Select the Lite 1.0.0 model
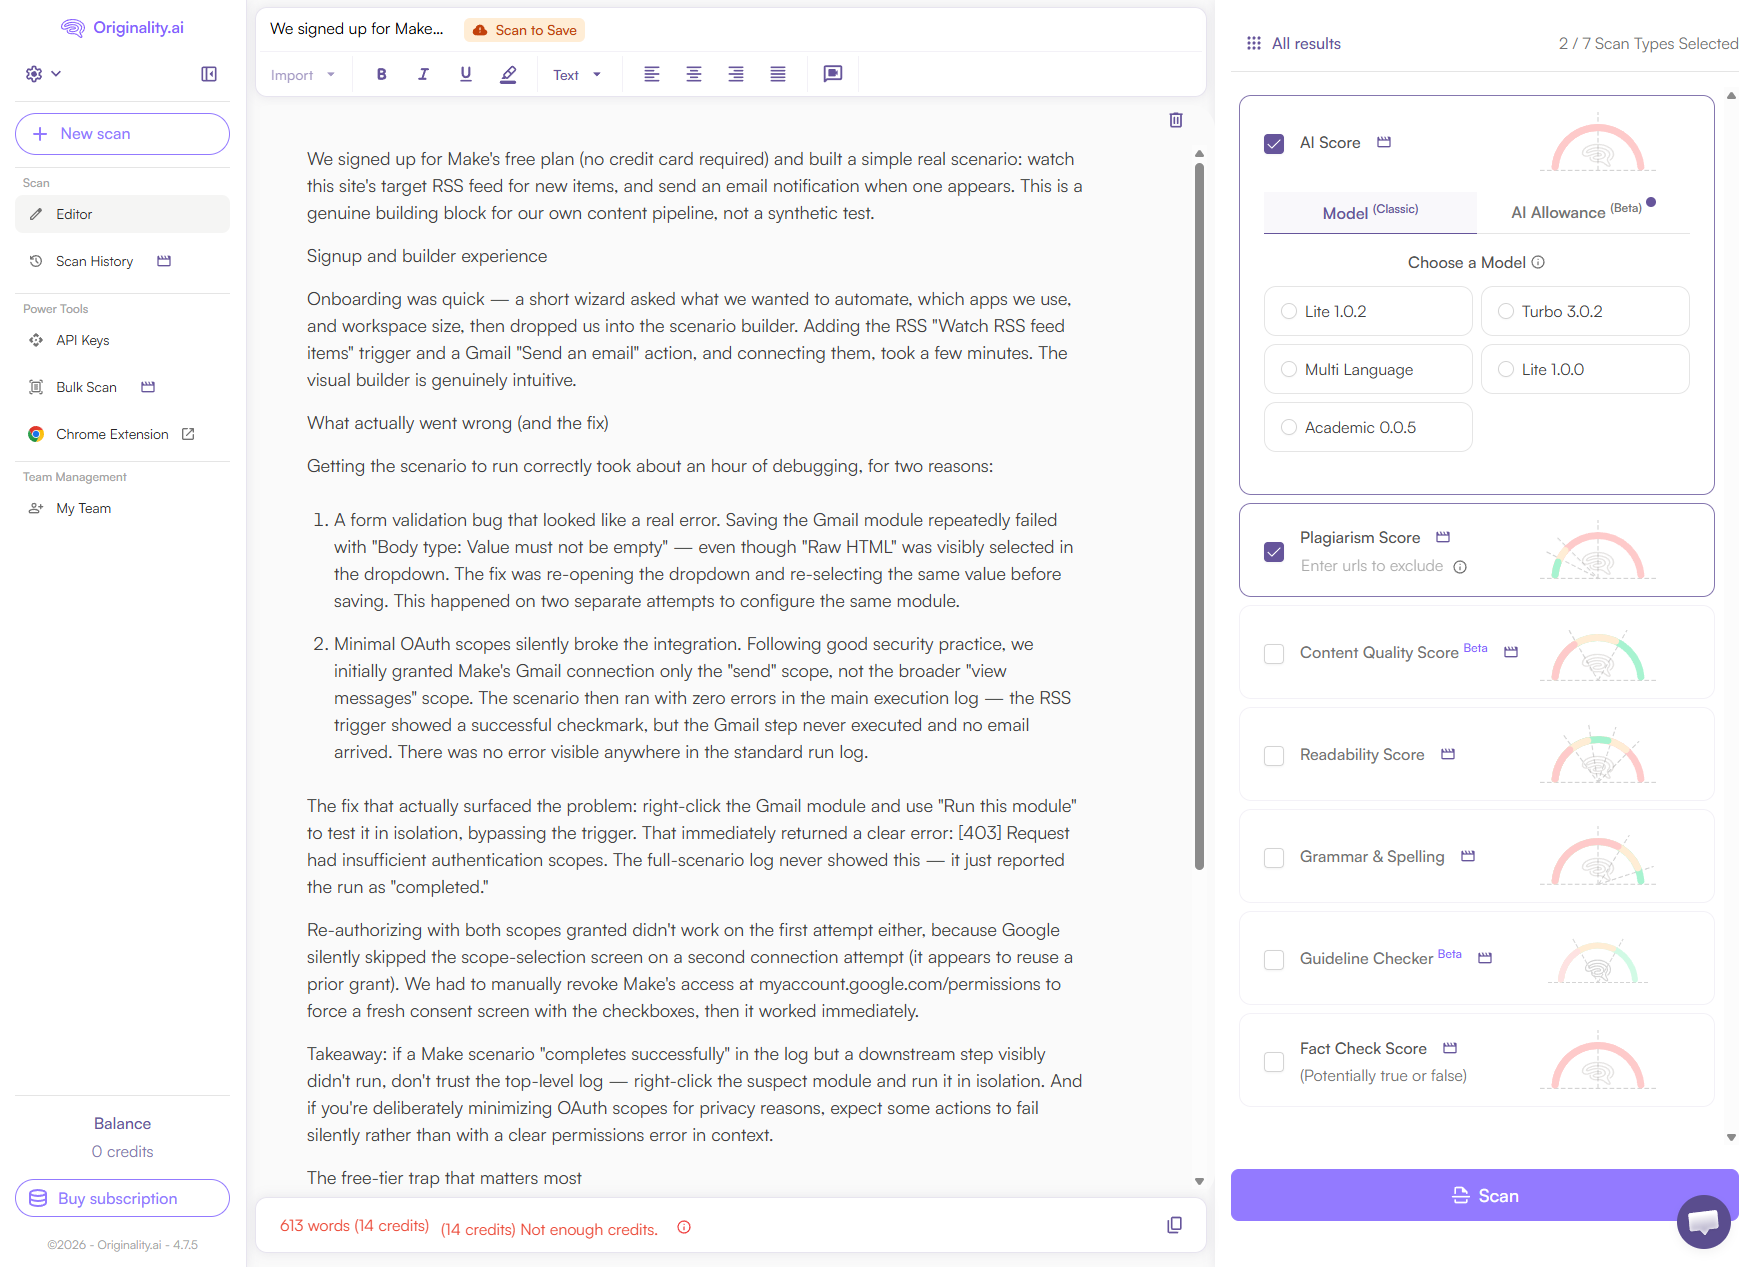This screenshot has width=1755, height=1267. pyautogui.click(x=1585, y=369)
